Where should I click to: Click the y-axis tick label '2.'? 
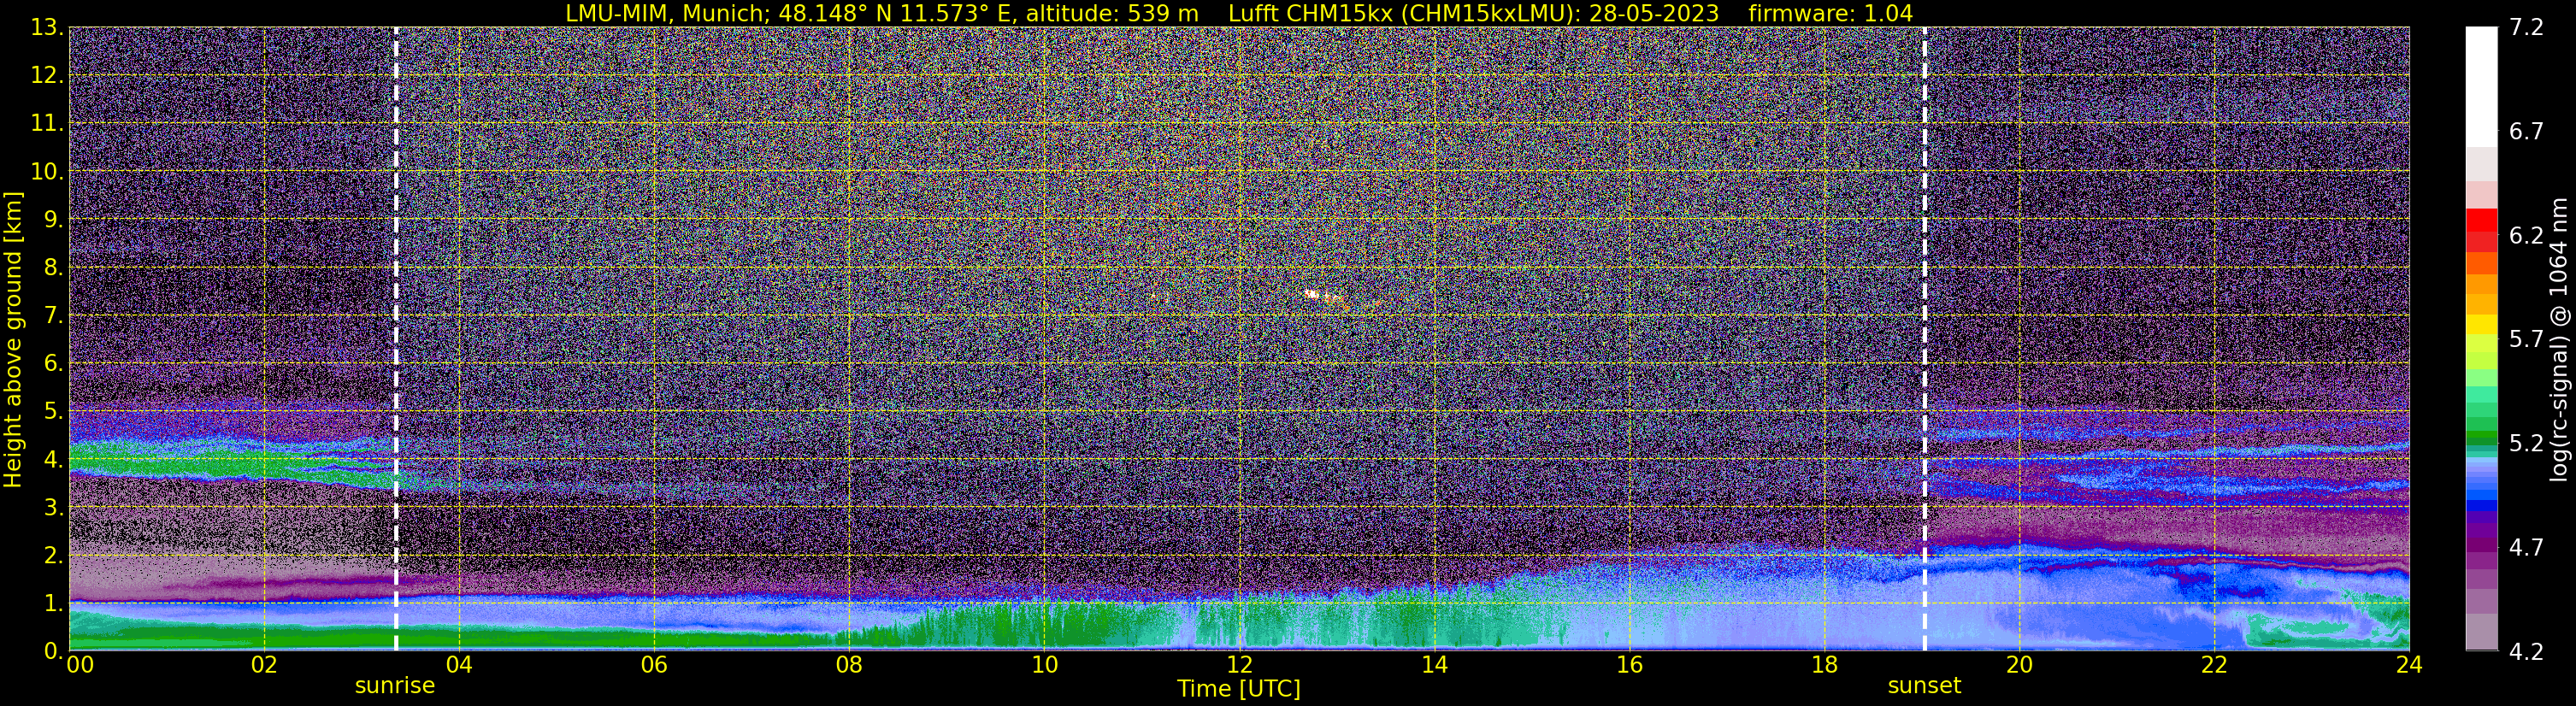coord(53,556)
